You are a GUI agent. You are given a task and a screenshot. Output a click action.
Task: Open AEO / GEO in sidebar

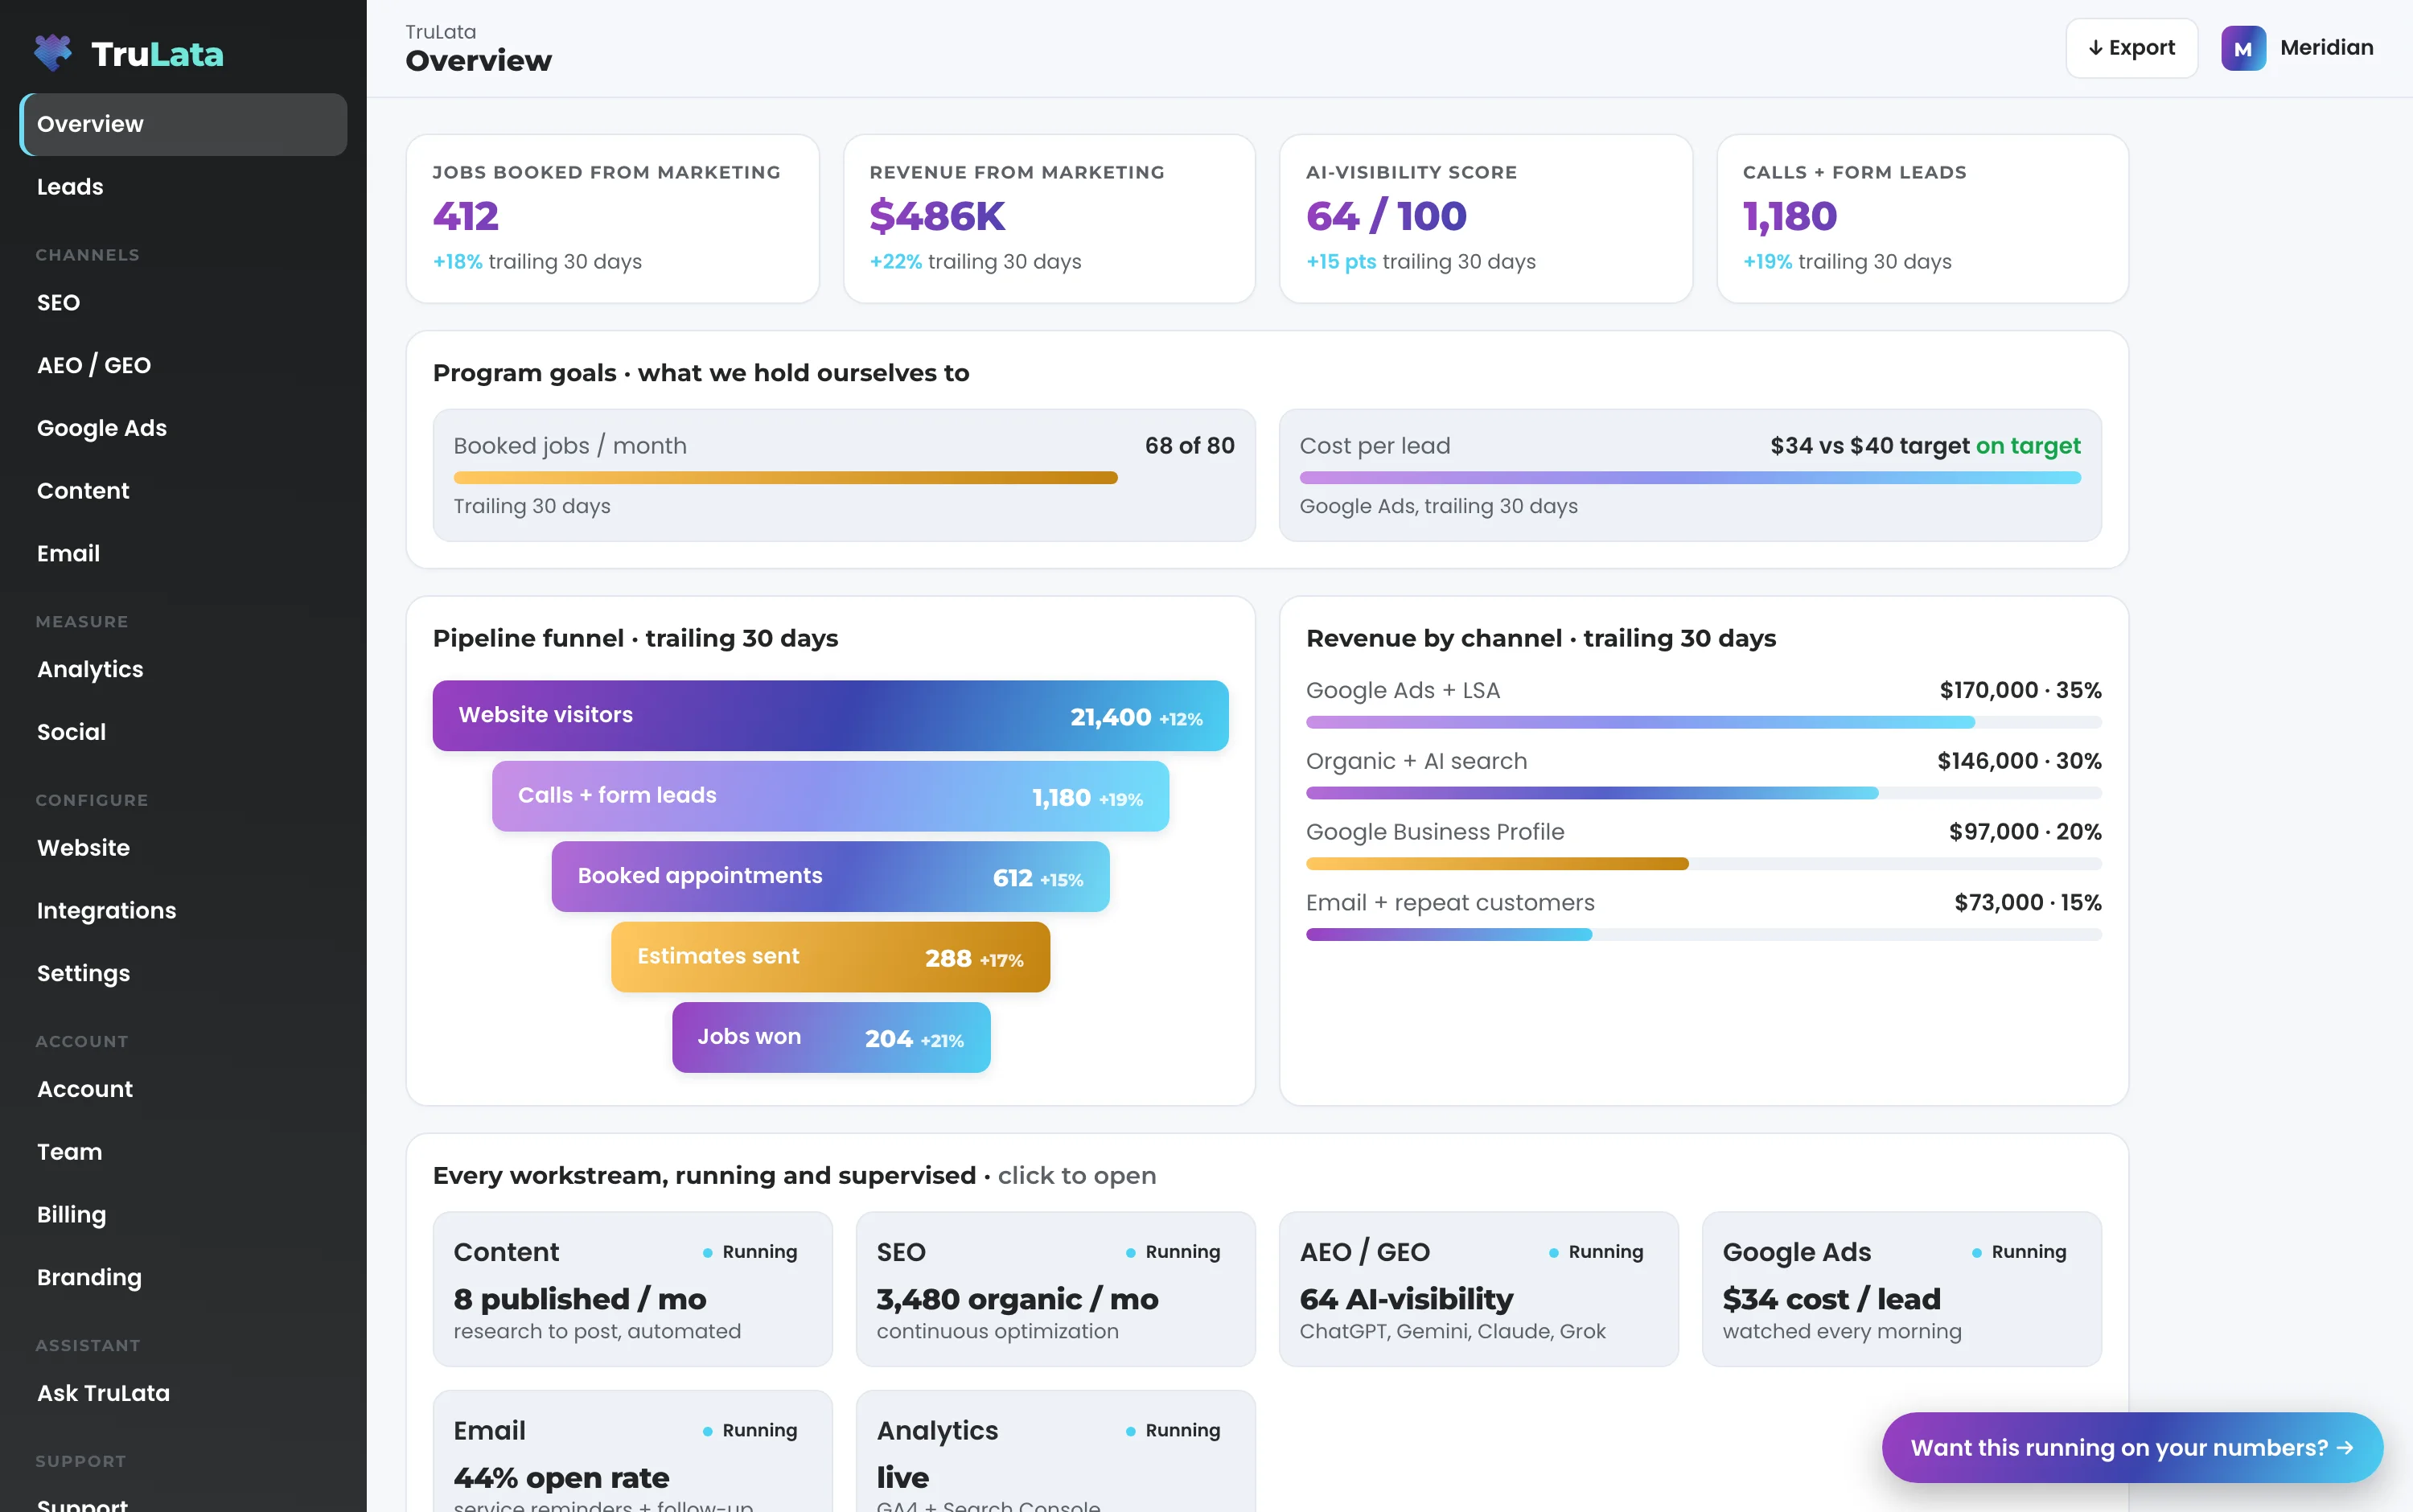183,366
